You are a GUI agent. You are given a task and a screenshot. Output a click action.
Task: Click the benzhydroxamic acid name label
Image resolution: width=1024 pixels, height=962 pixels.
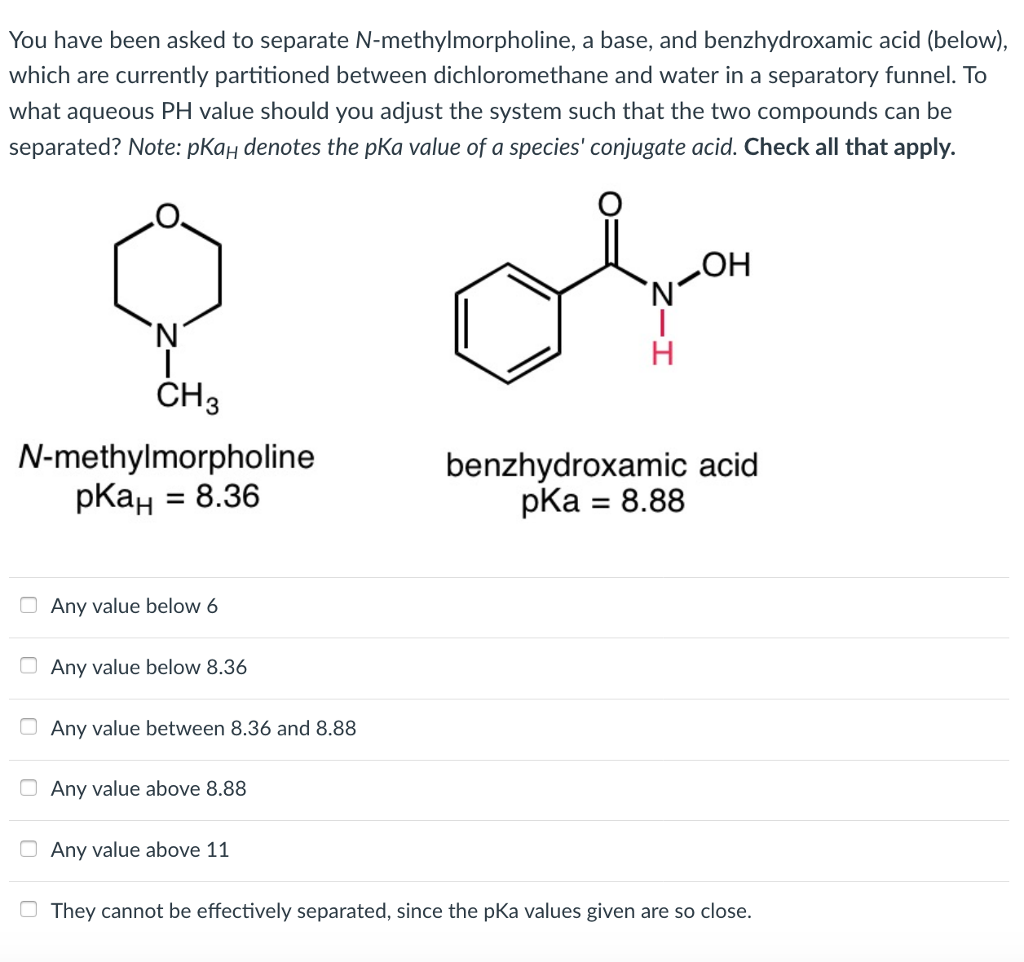pyautogui.click(x=601, y=464)
